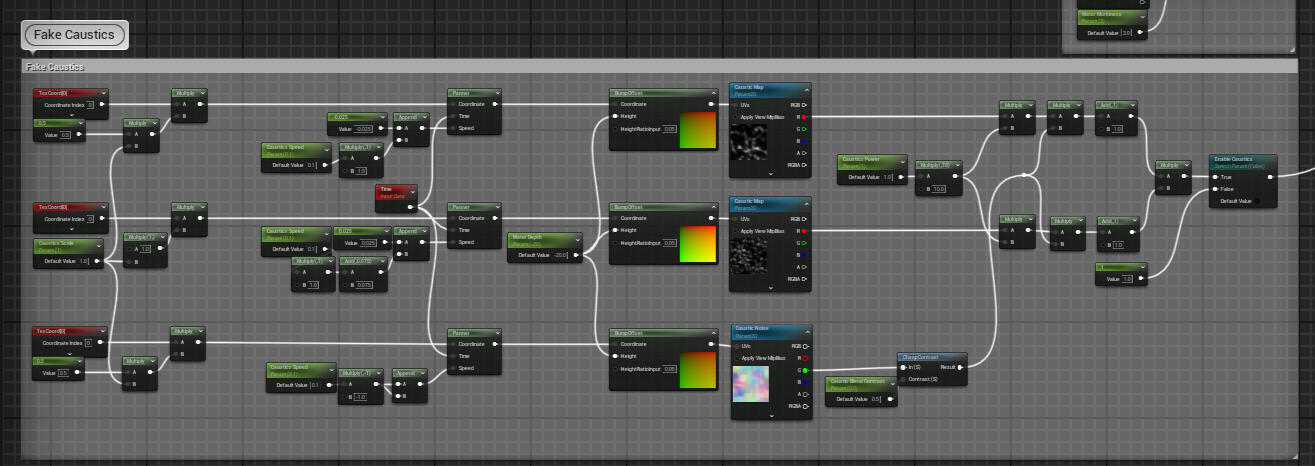Click the Caustics Power Default Value field
Image resolution: width=1315 pixels, height=466 pixels.
click(x=888, y=177)
